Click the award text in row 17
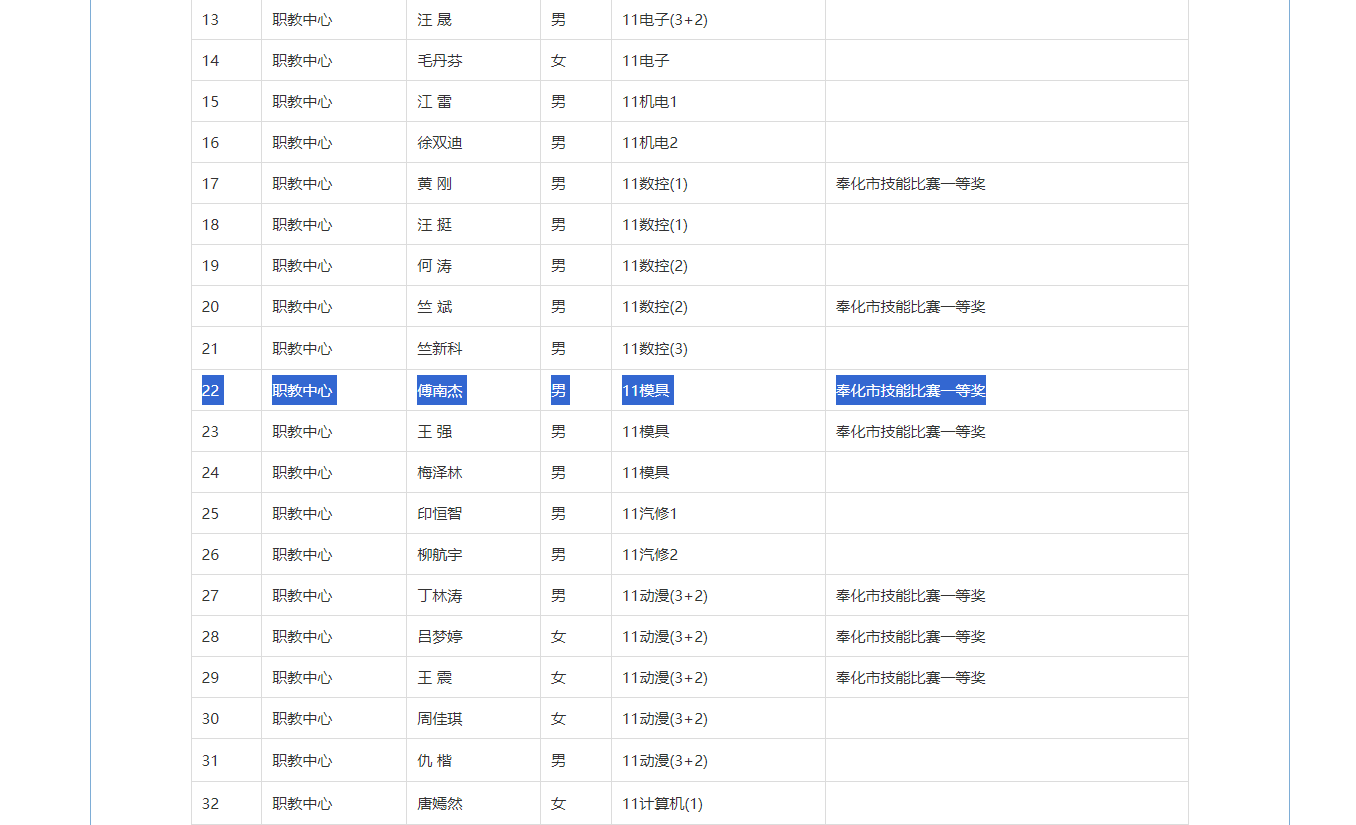Viewport: 1356px width, 825px height. click(910, 184)
